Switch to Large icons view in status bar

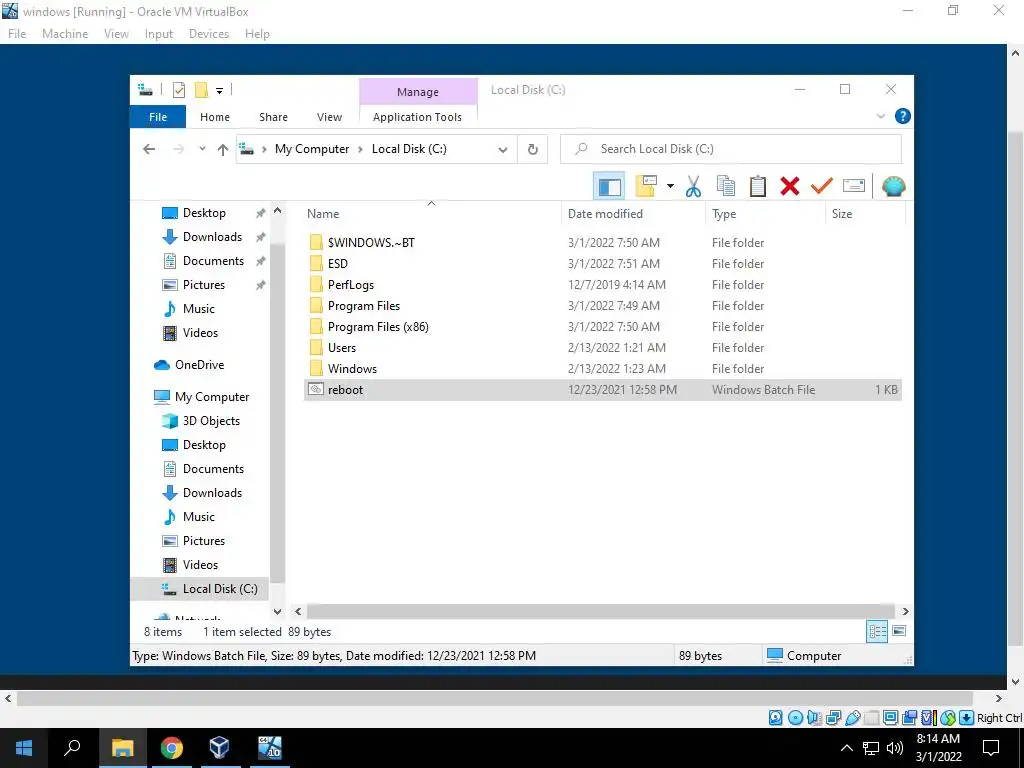899,631
